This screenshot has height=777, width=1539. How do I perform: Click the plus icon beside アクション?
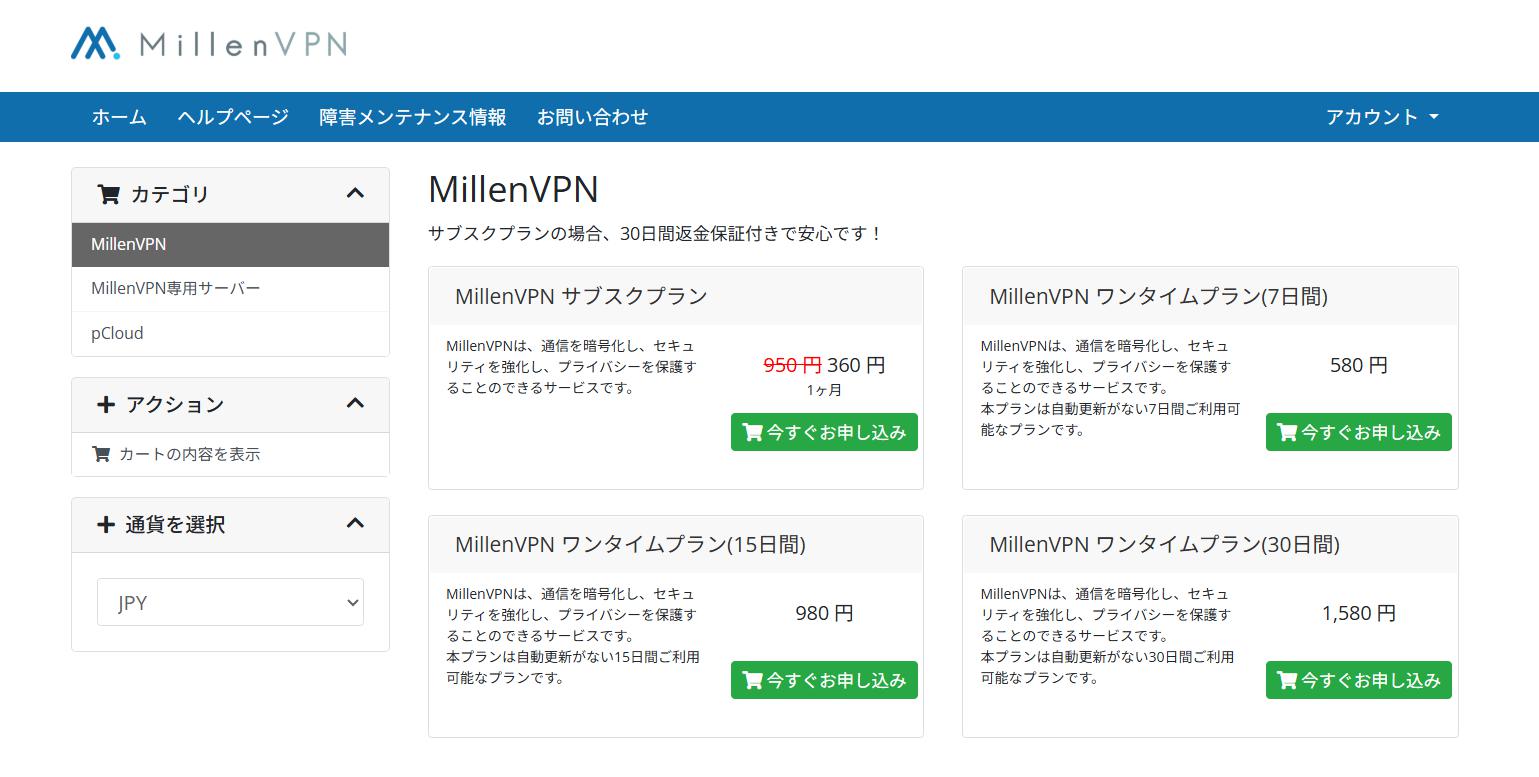click(106, 404)
